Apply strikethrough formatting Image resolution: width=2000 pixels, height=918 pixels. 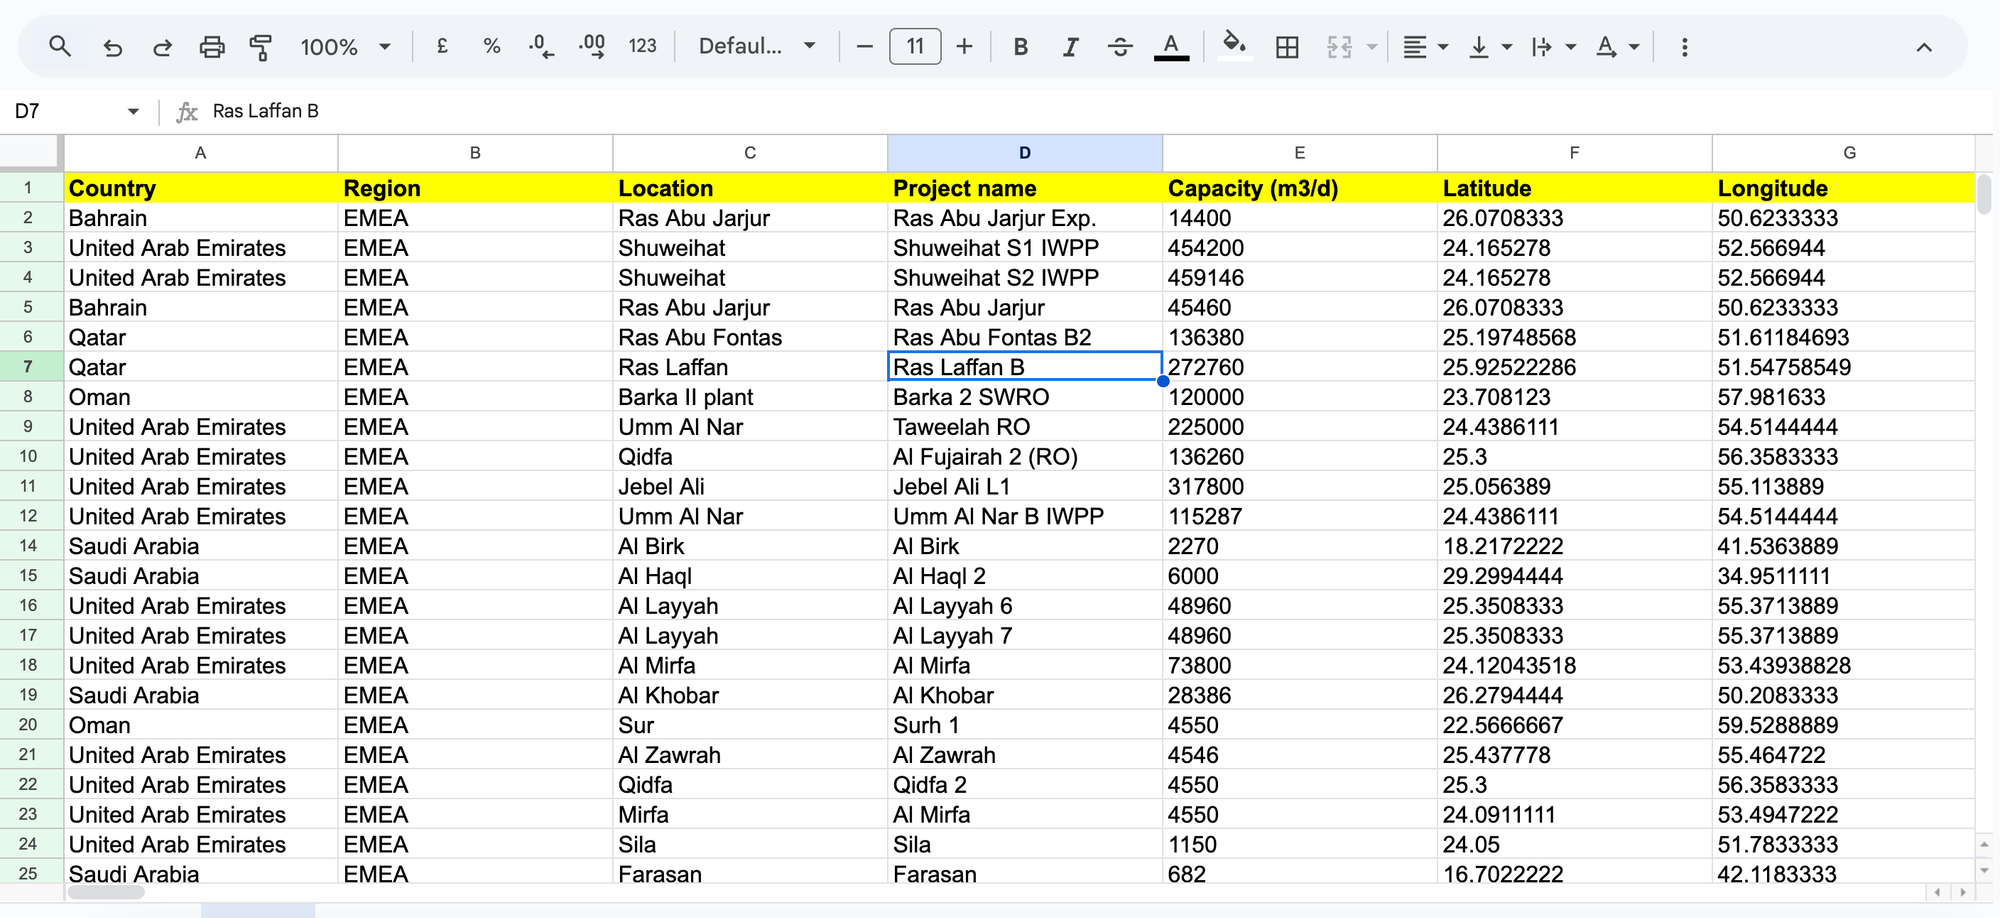point(1120,46)
